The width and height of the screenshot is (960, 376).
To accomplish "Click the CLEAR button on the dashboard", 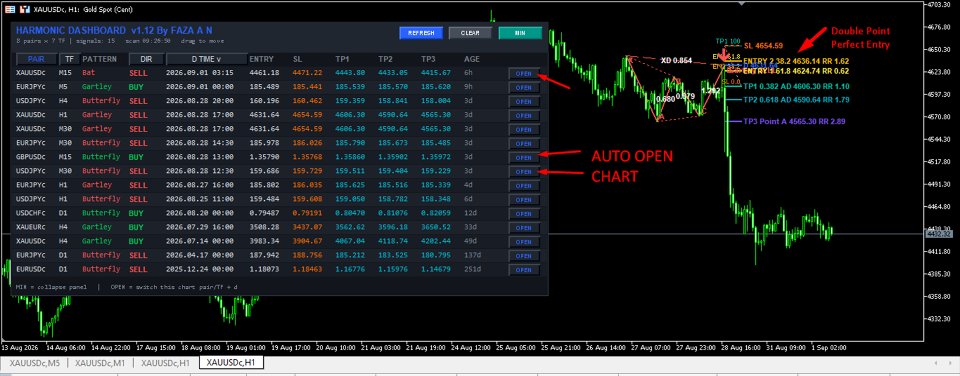I will coord(470,33).
